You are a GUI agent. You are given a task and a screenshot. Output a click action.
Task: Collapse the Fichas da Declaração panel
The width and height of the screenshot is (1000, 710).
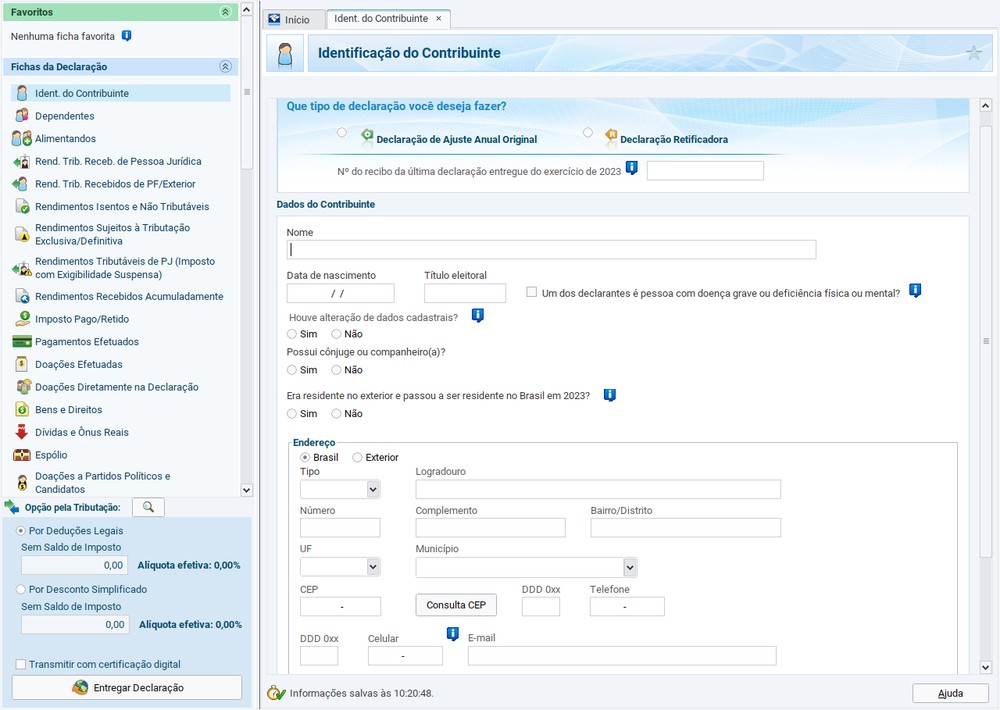[225, 67]
